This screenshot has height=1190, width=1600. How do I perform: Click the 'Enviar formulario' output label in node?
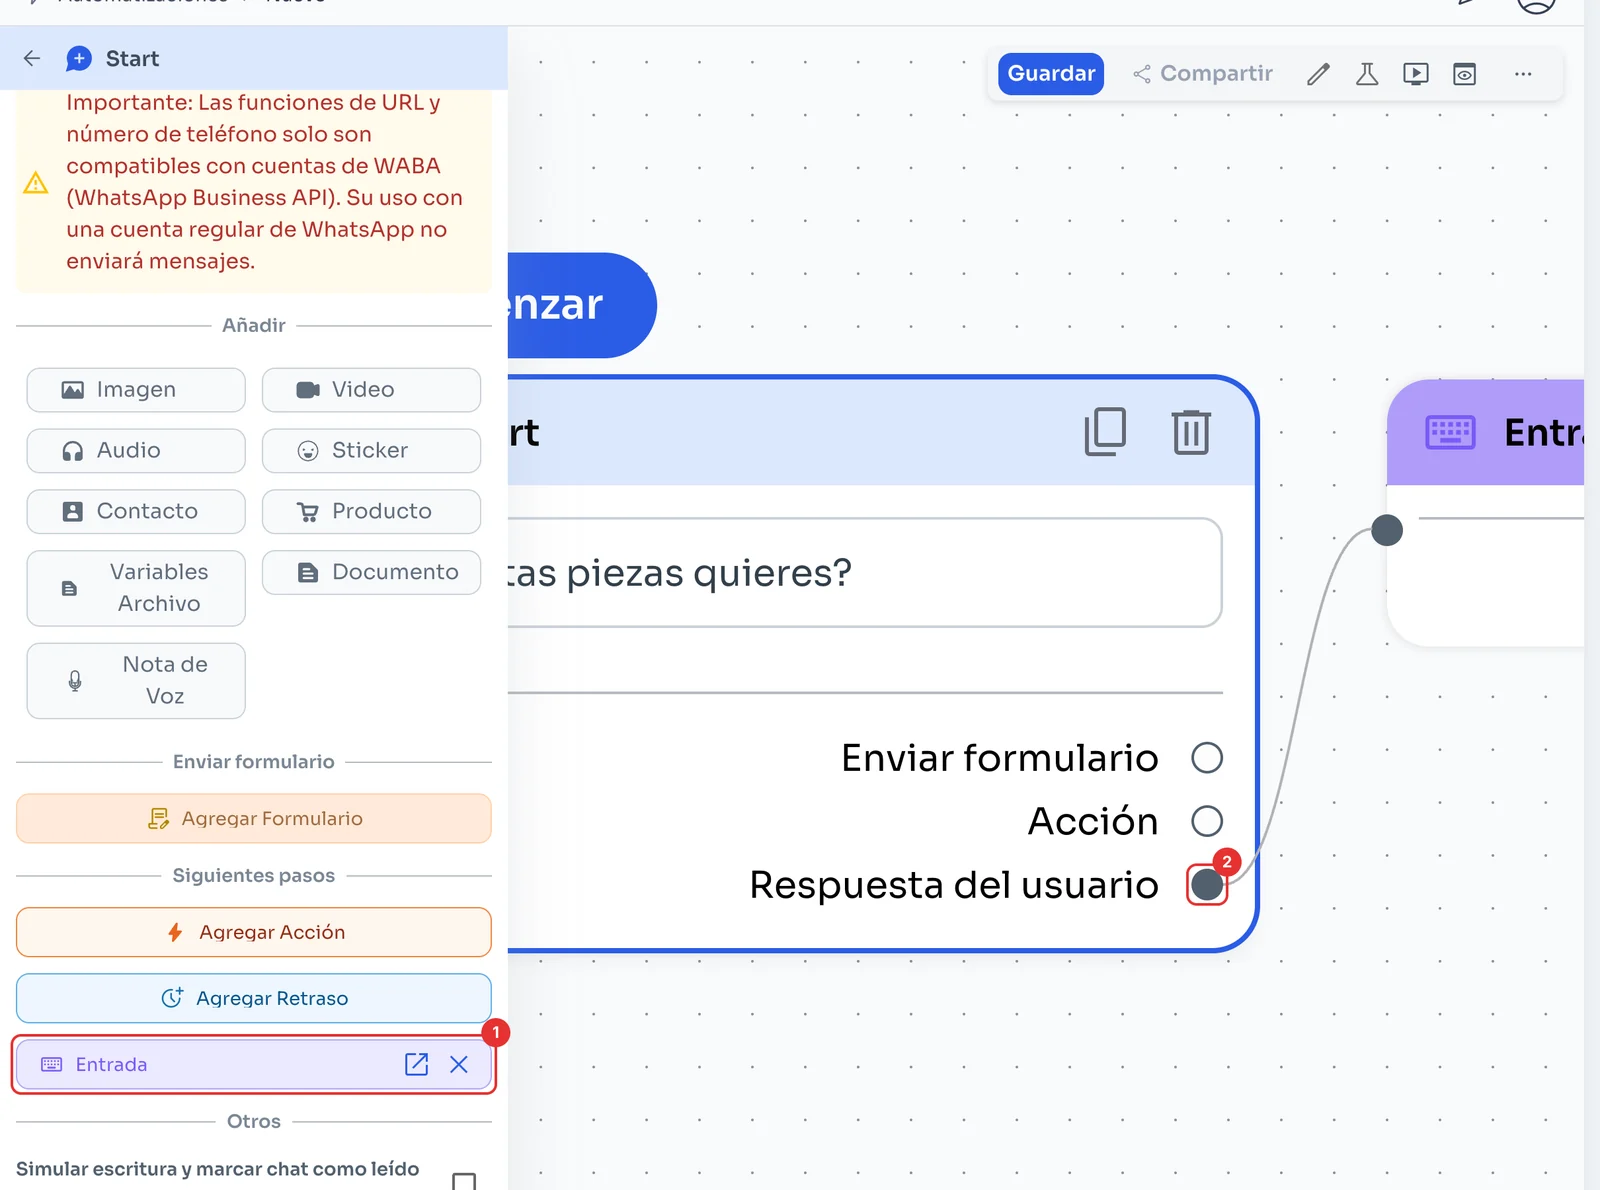click(1000, 758)
